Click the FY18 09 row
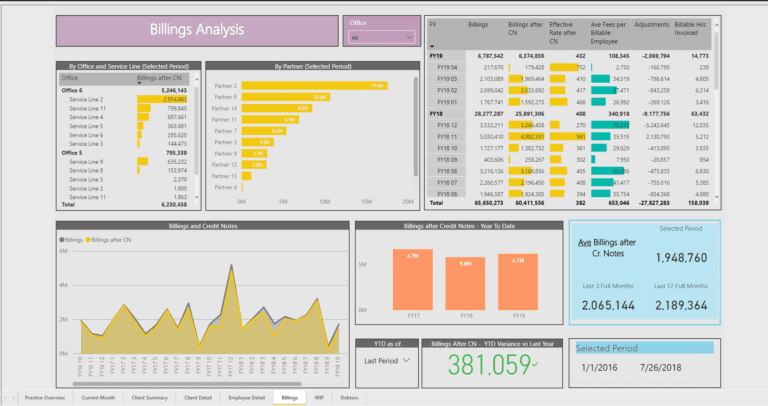 click(x=570, y=160)
